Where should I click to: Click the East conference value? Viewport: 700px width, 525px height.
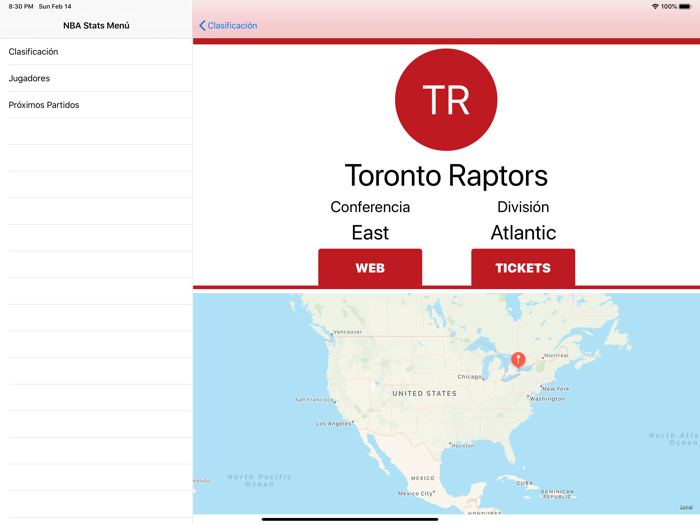coord(370,233)
